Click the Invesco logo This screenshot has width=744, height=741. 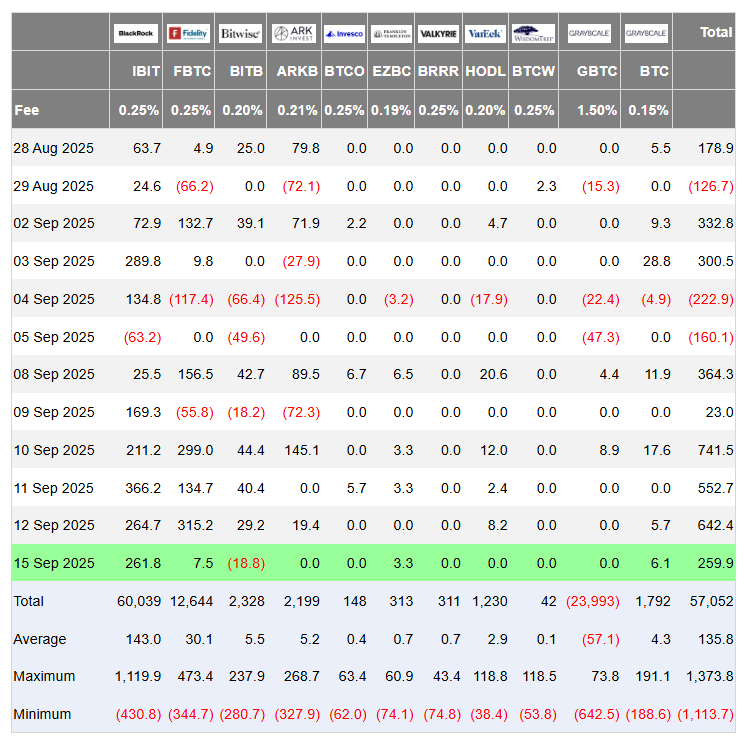click(x=344, y=34)
